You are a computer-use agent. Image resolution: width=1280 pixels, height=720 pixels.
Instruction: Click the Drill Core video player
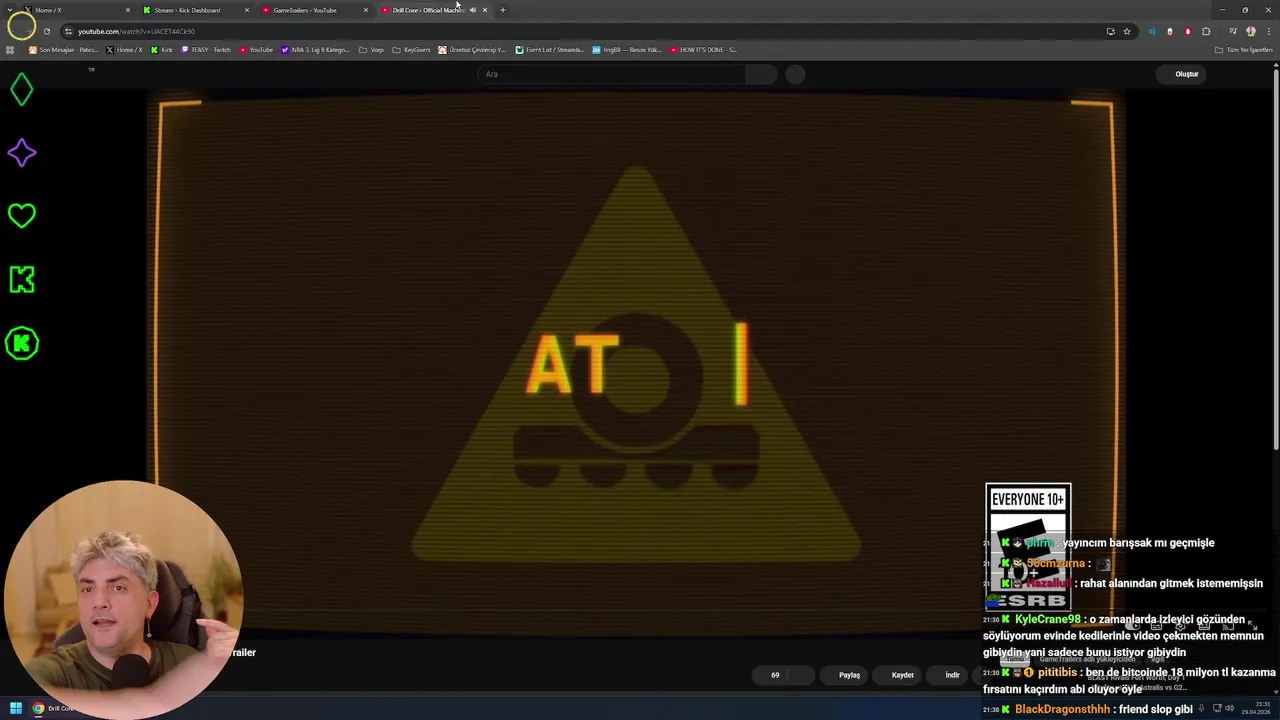point(636,365)
